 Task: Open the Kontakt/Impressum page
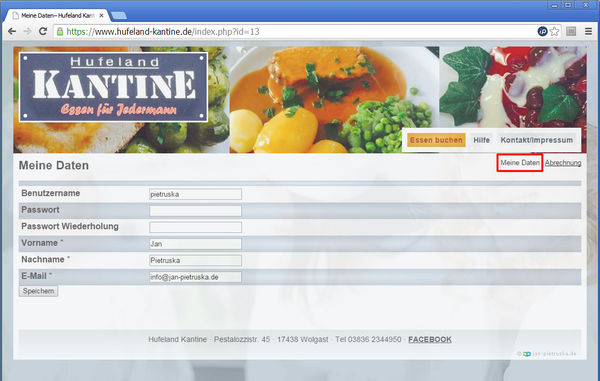(536, 140)
